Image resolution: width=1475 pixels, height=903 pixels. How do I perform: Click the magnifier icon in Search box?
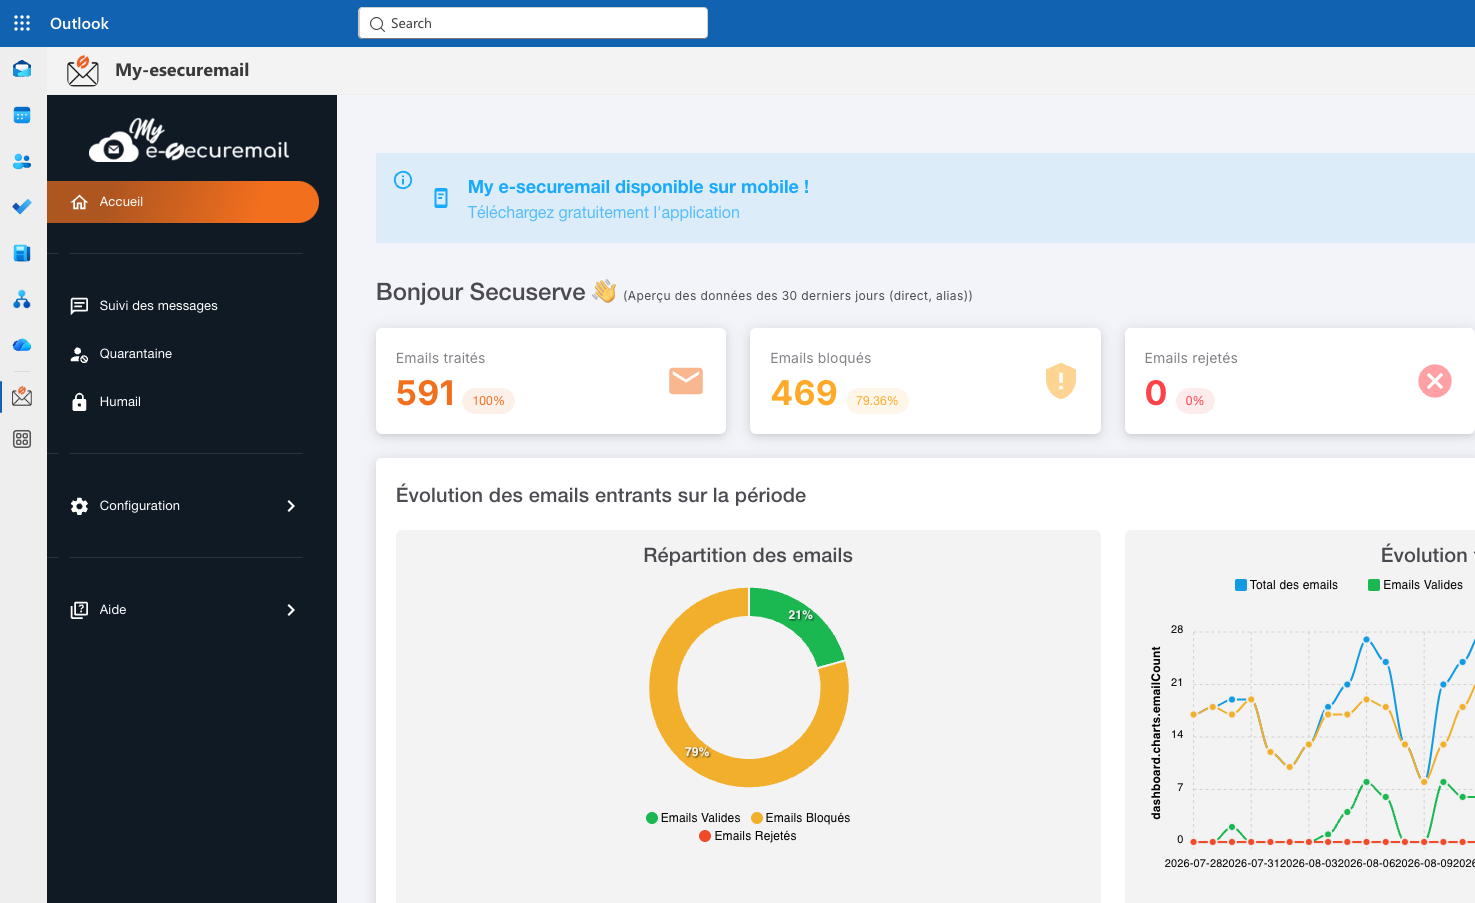(x=377, y=24)
